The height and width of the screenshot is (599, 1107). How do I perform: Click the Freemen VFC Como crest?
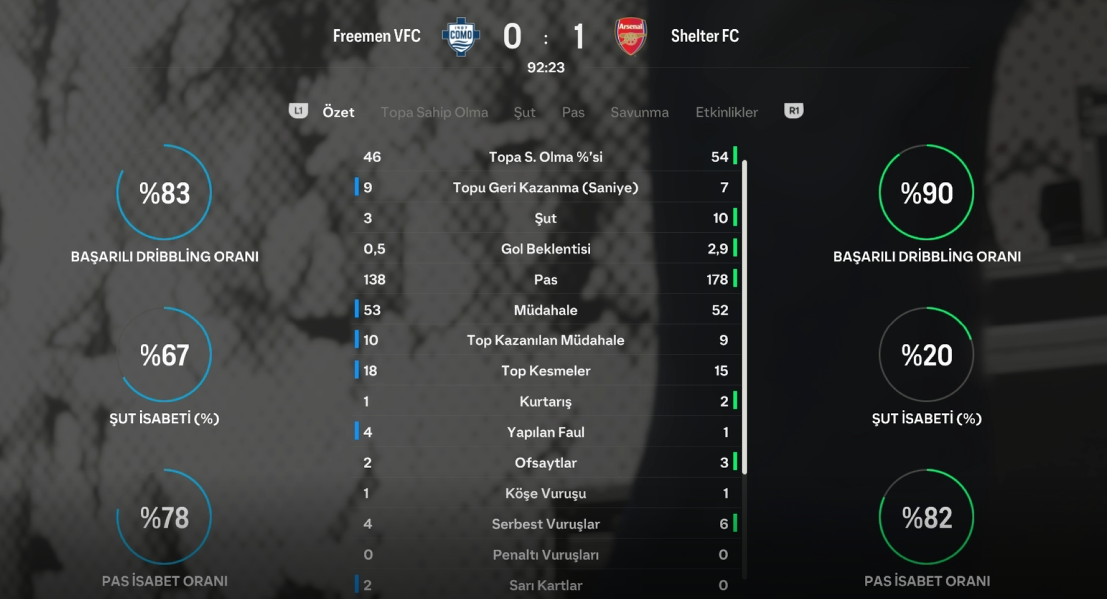[x=461, y=37]
